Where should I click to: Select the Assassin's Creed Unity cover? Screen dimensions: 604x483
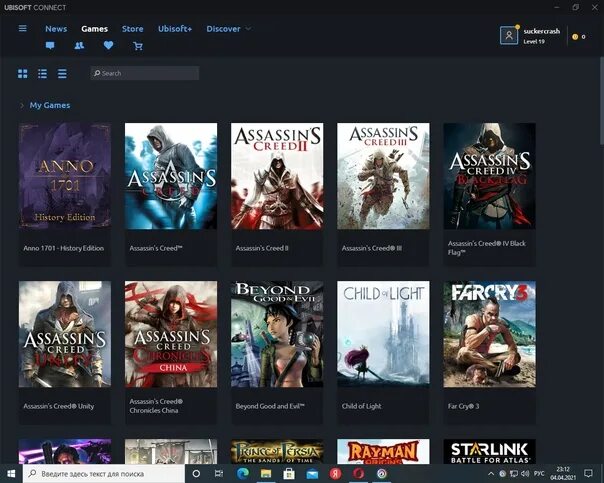65,334
